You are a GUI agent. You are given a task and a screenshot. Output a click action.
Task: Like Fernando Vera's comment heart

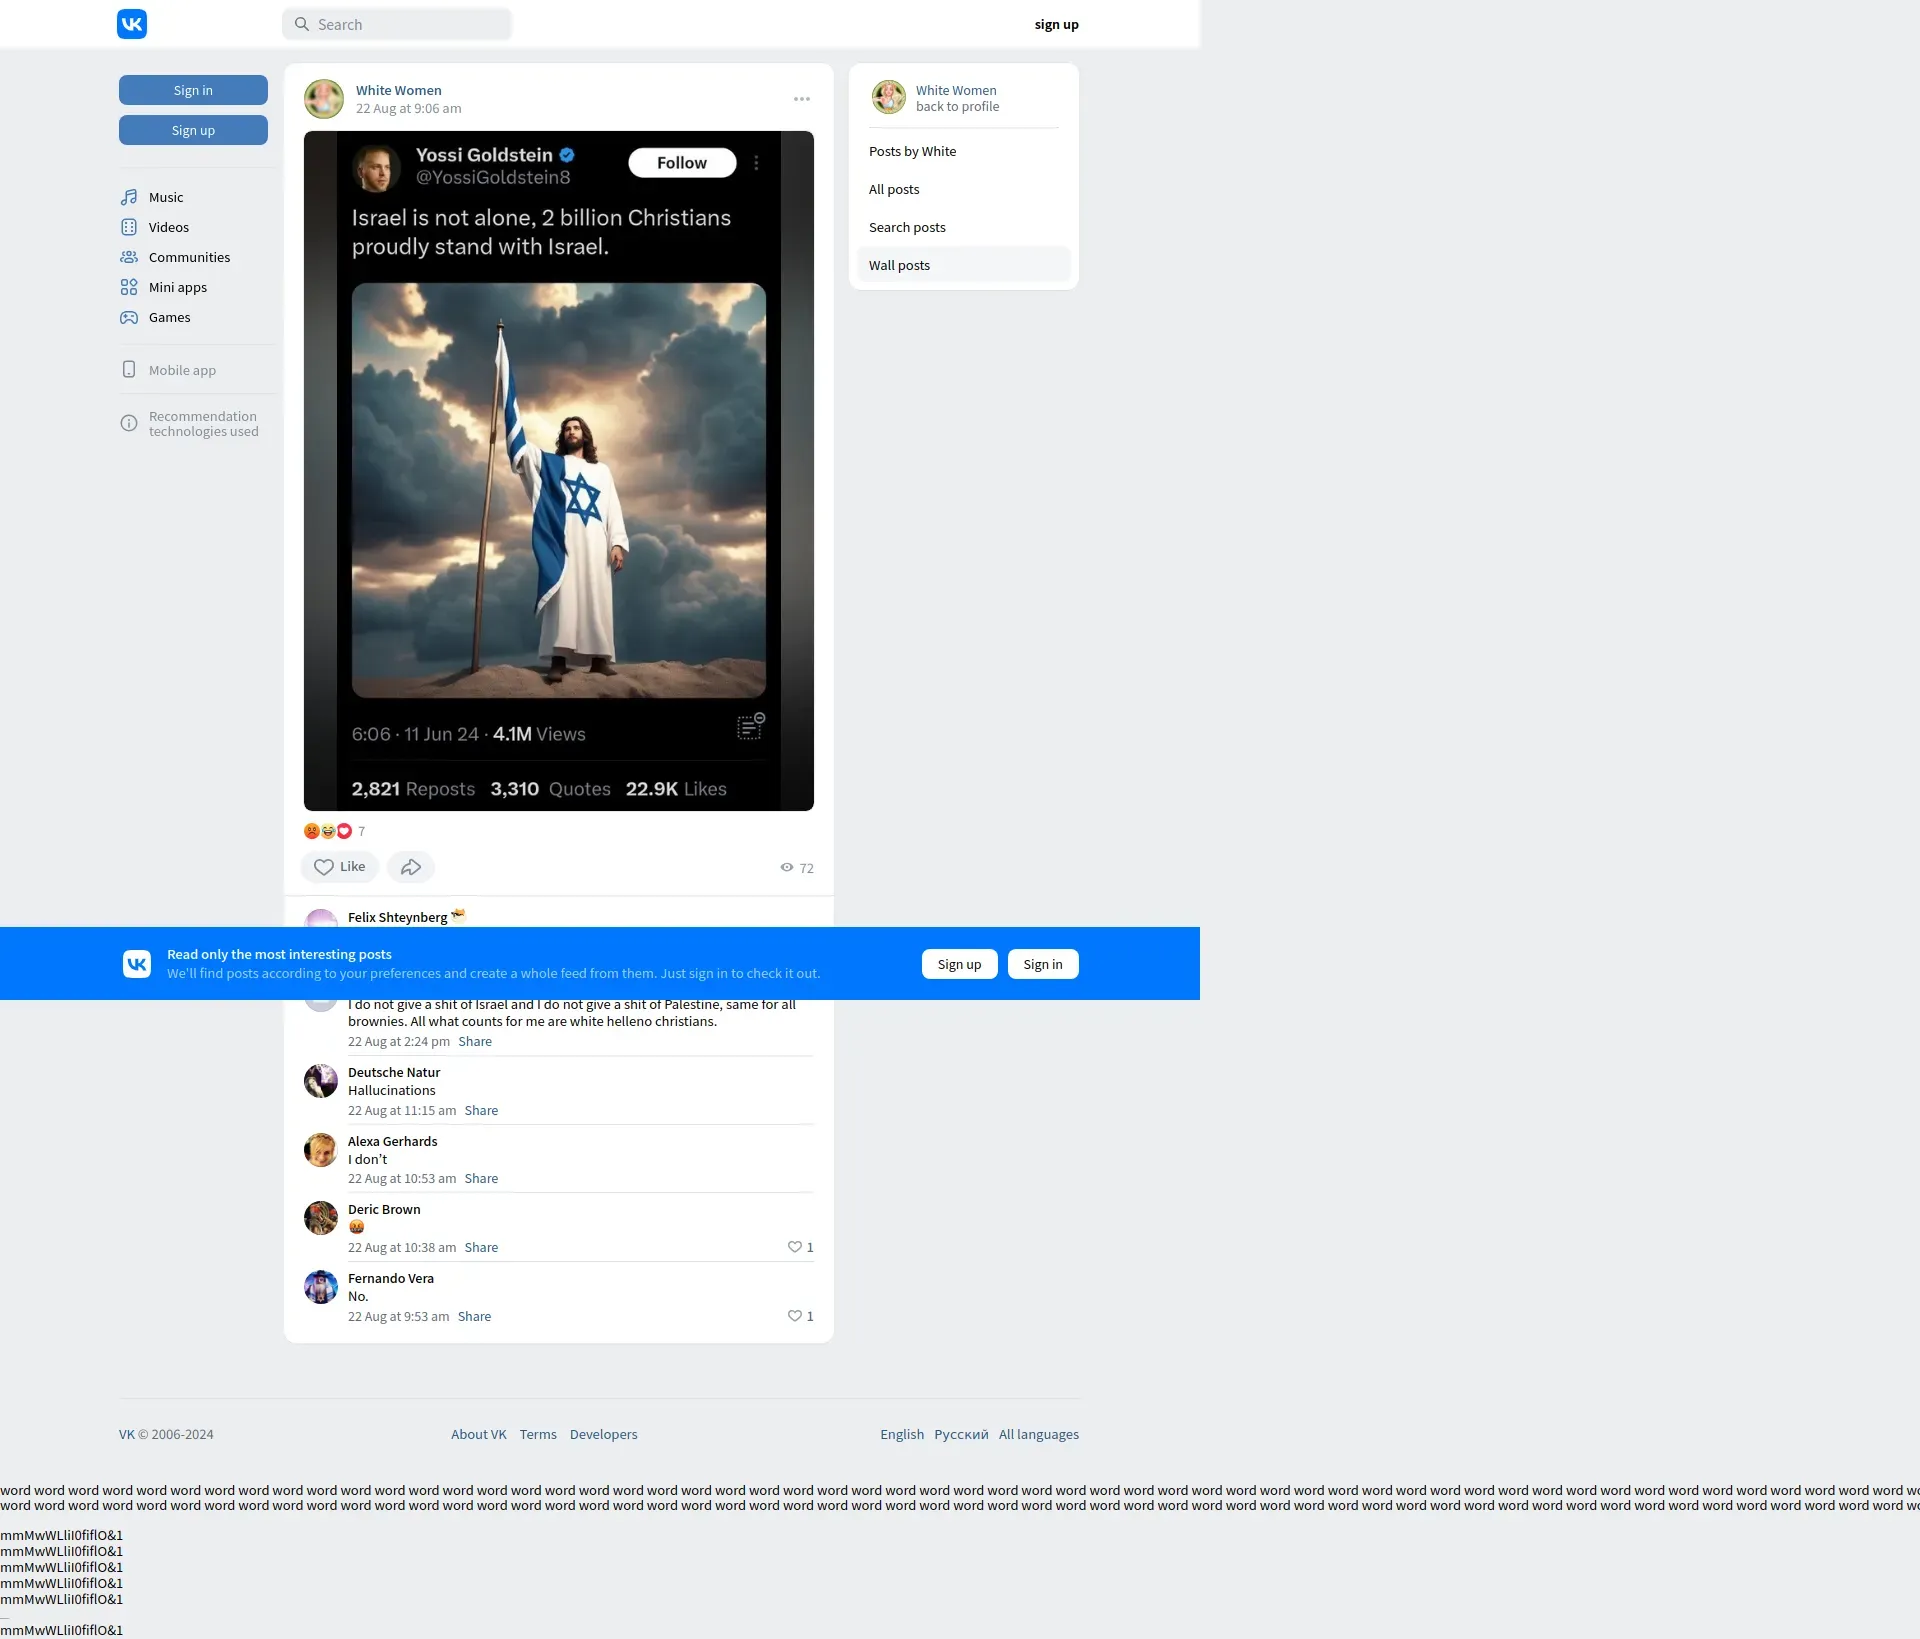pos(795,1316)
